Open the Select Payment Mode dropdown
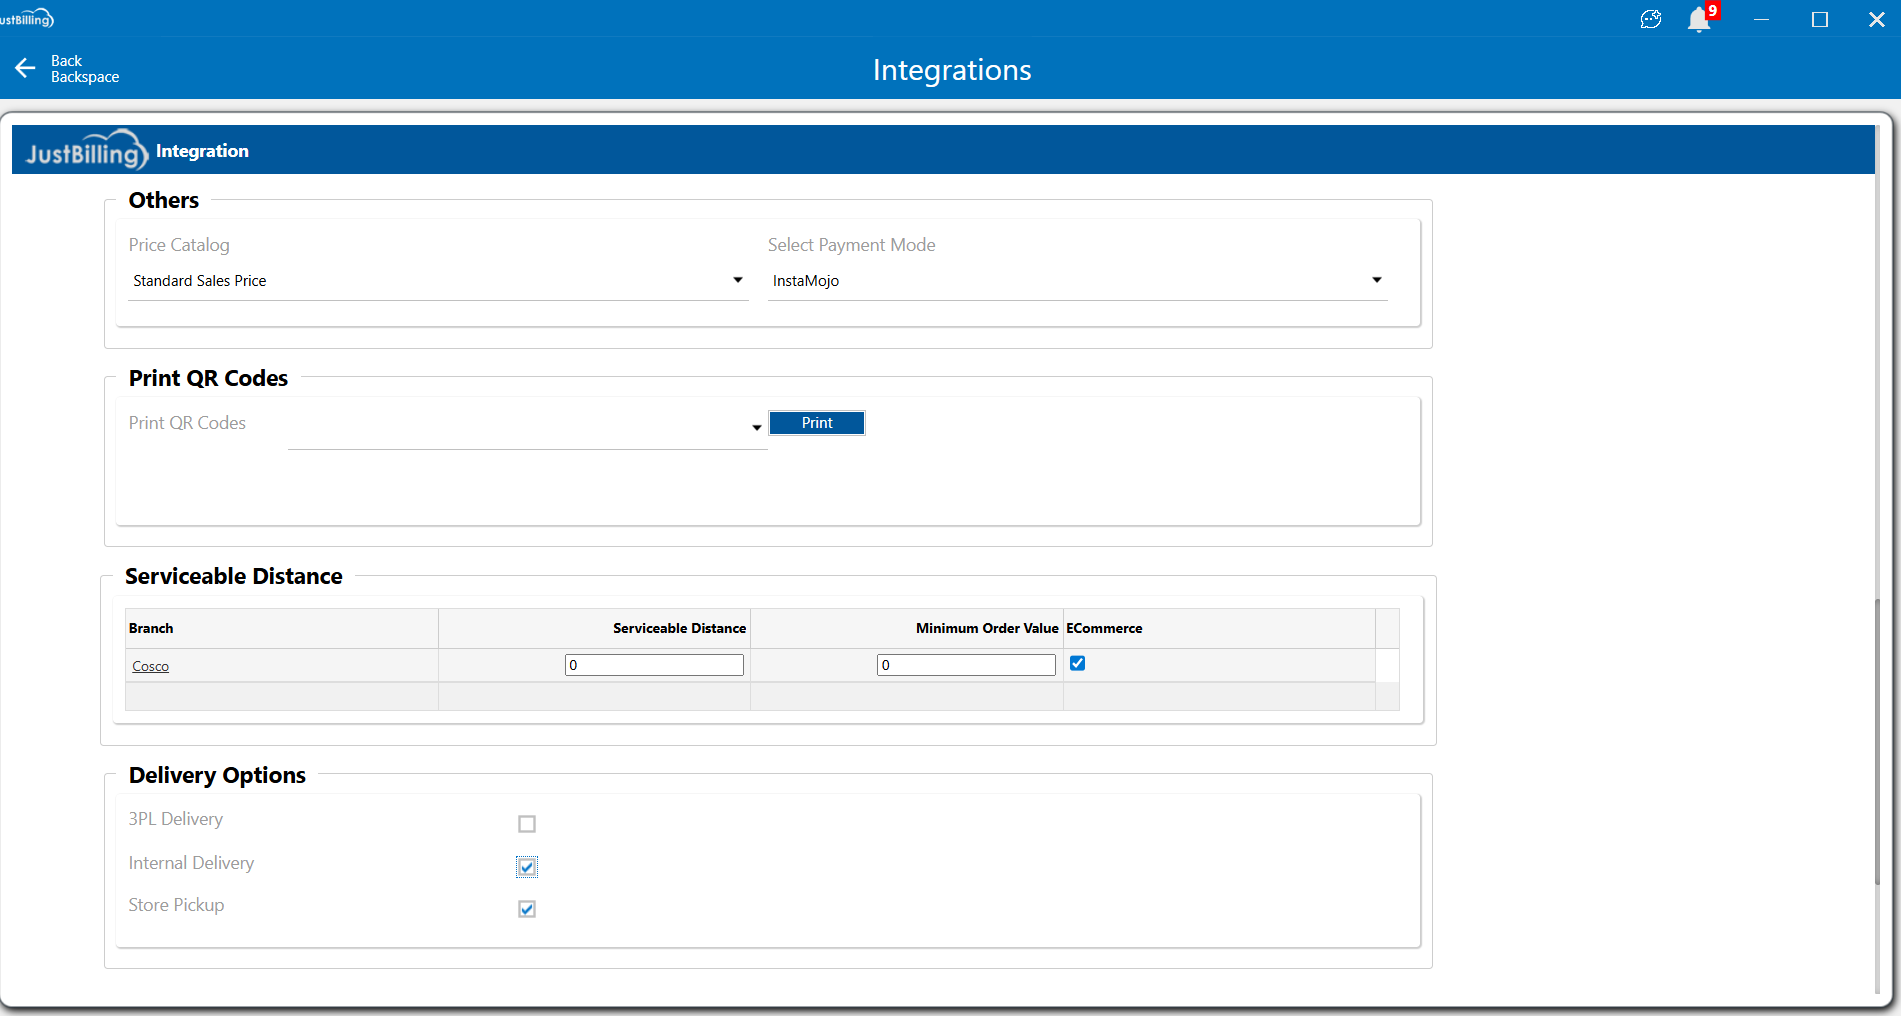 [1376, 281]
